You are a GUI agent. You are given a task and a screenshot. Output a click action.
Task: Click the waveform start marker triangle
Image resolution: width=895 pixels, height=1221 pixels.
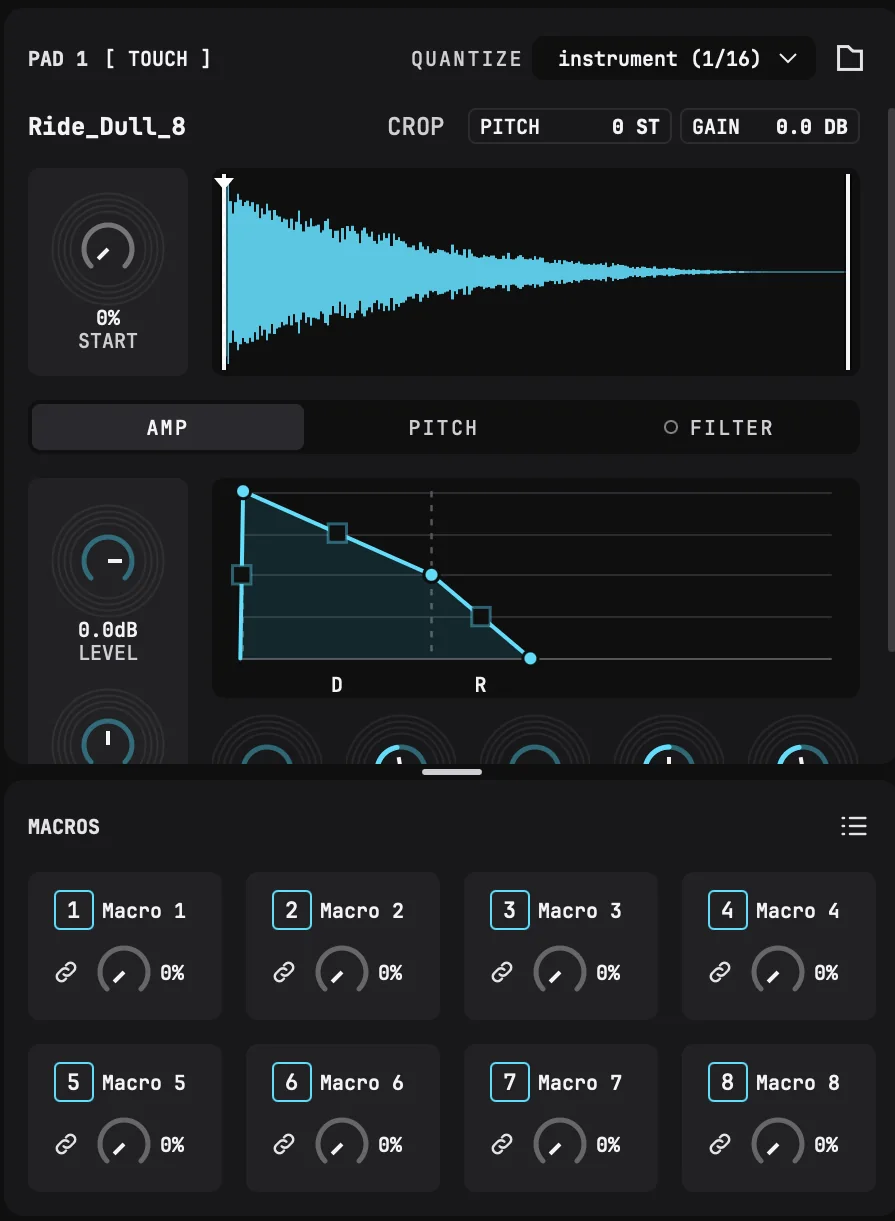224,182
